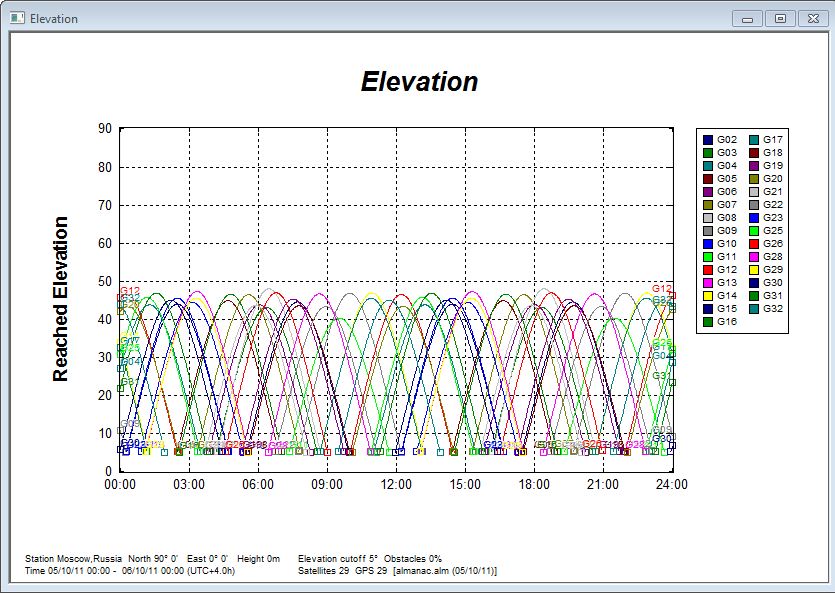Select the G12 red legend swatch

tap(708, 270)
